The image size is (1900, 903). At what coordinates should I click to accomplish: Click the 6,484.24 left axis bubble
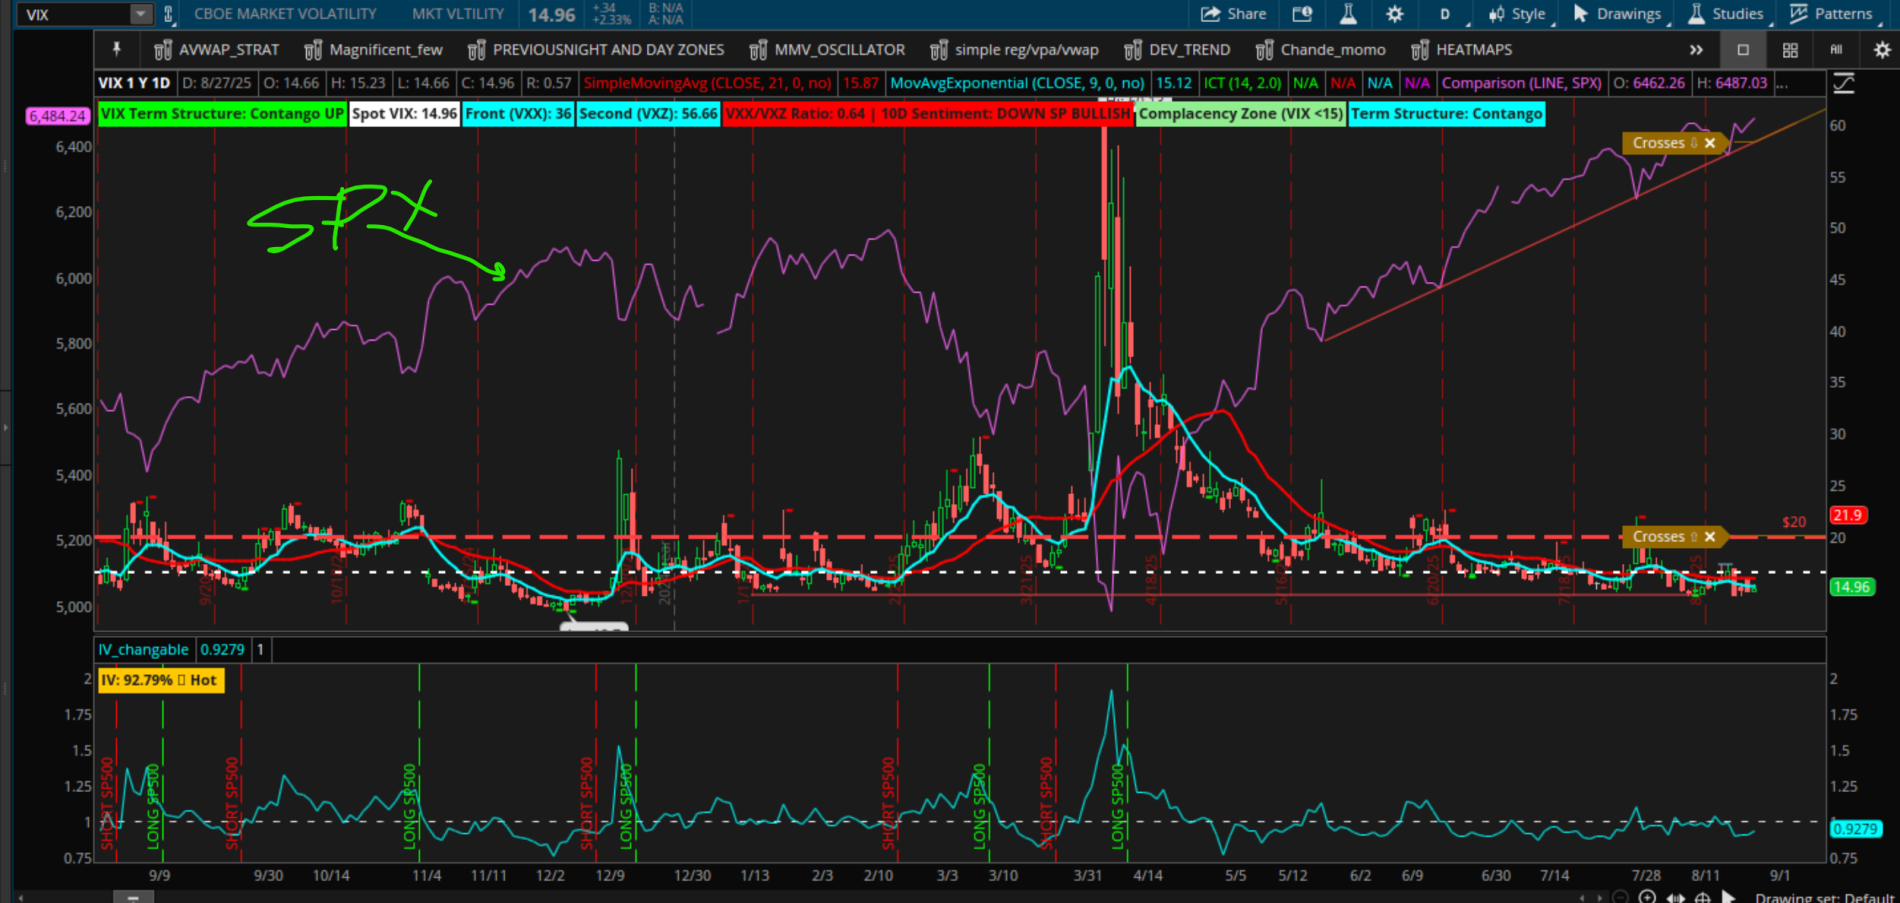click(58, 116)
